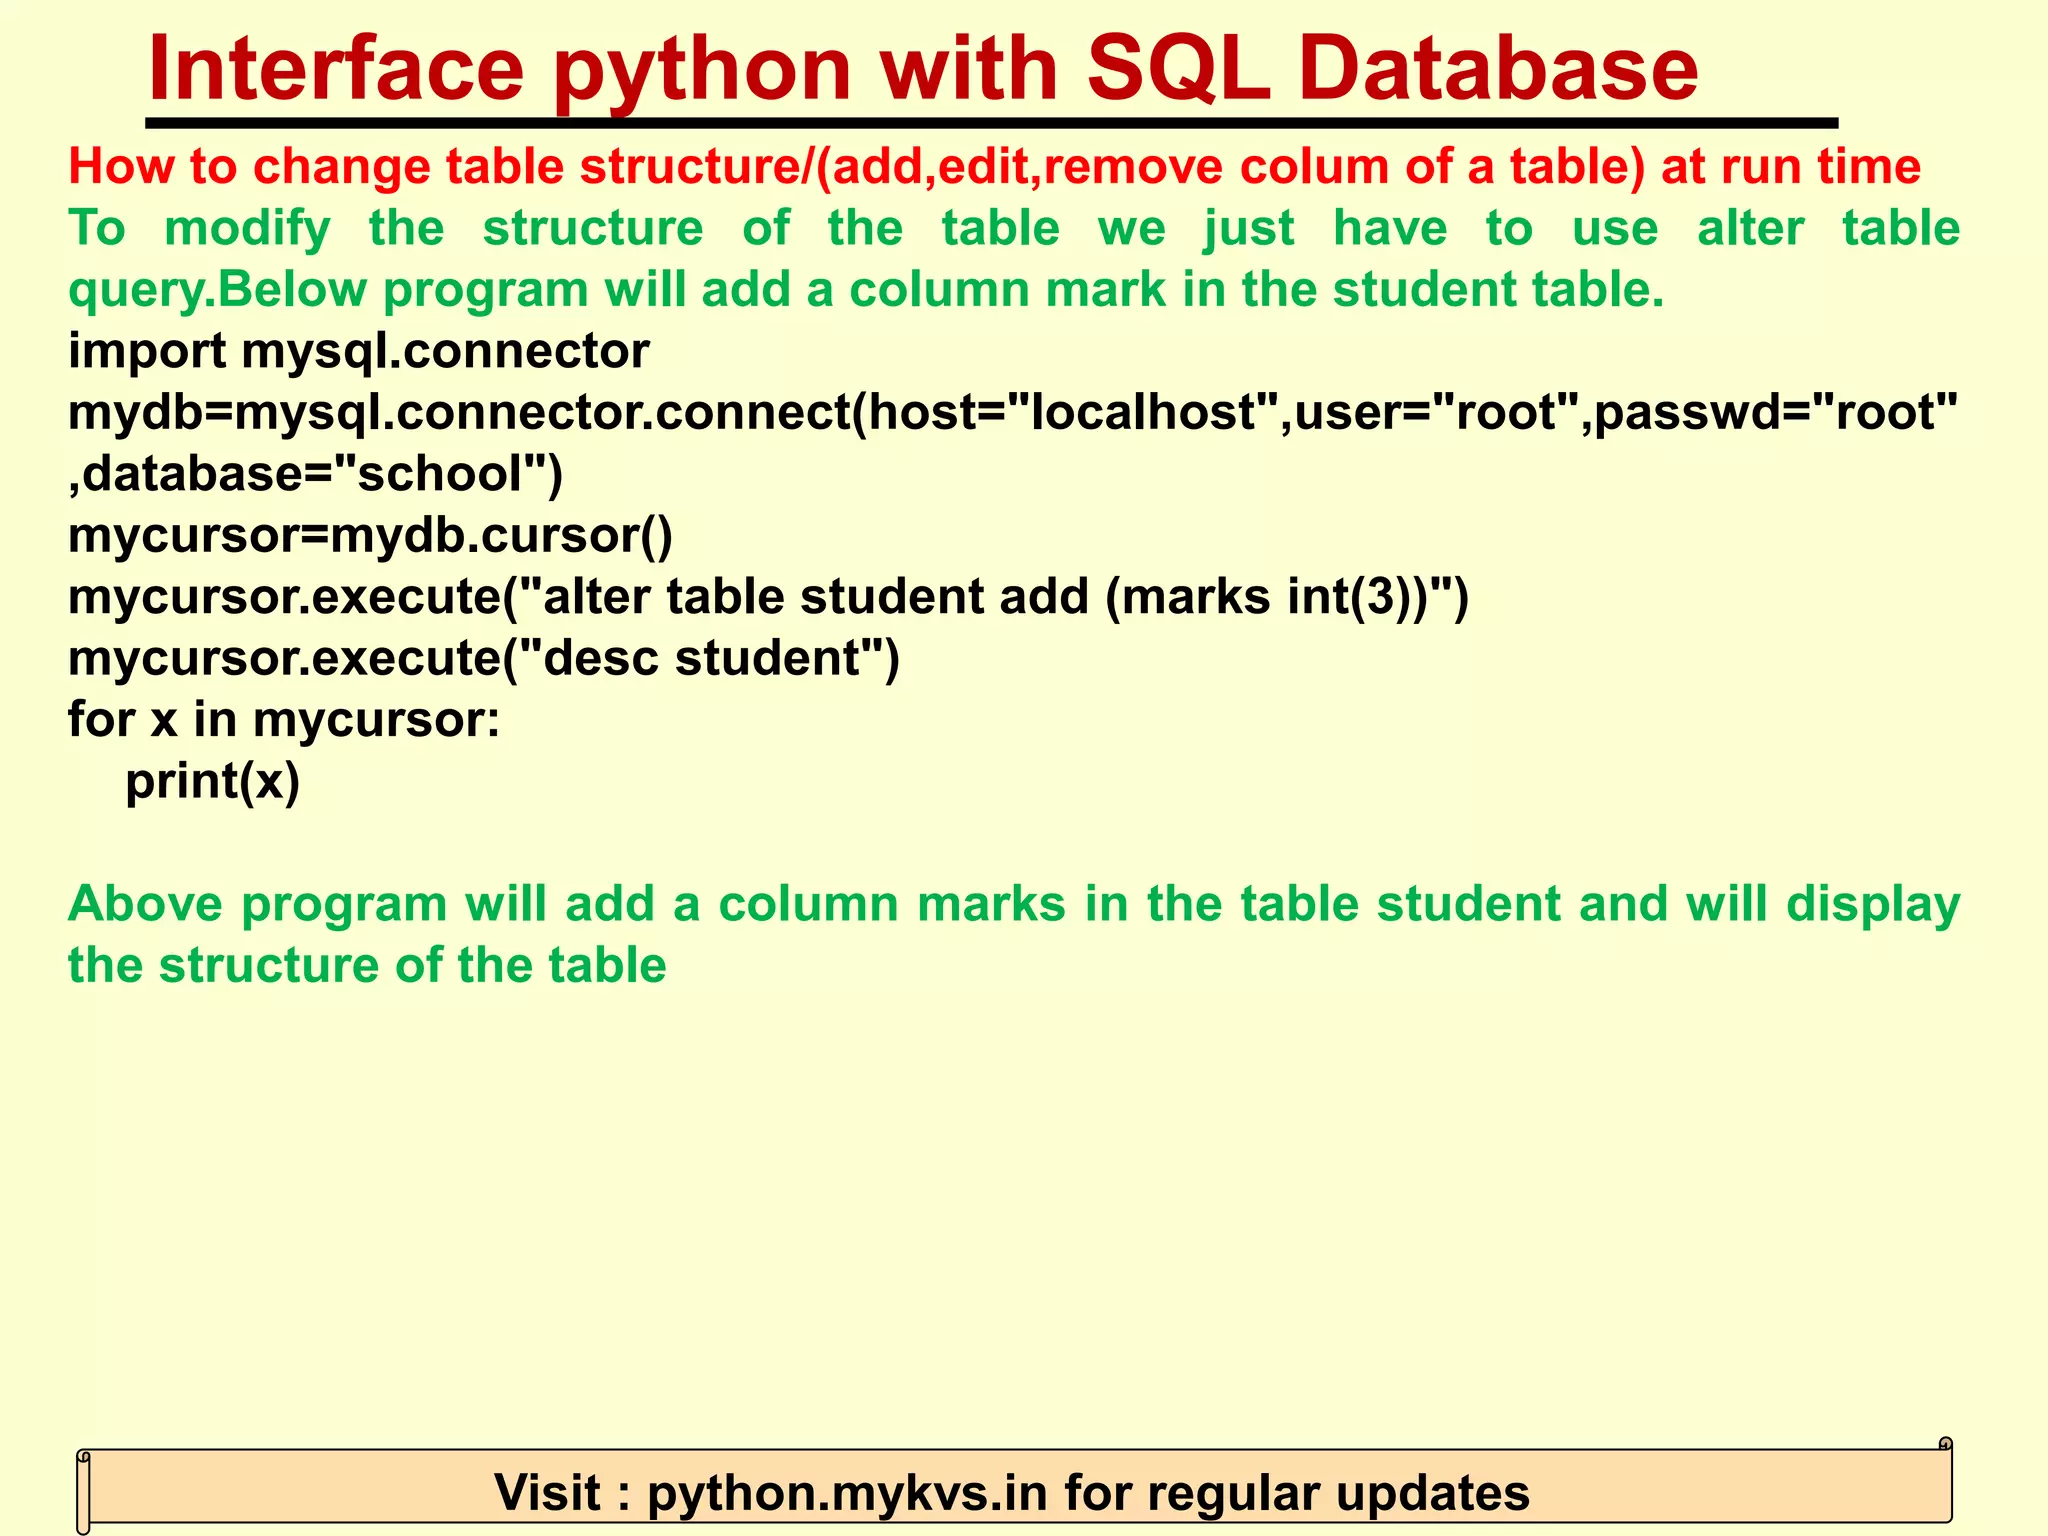Click the slide title 'Interface python with SQL Database'
This screenshot has height=1536, width=2048.
(x=922, y=68)
